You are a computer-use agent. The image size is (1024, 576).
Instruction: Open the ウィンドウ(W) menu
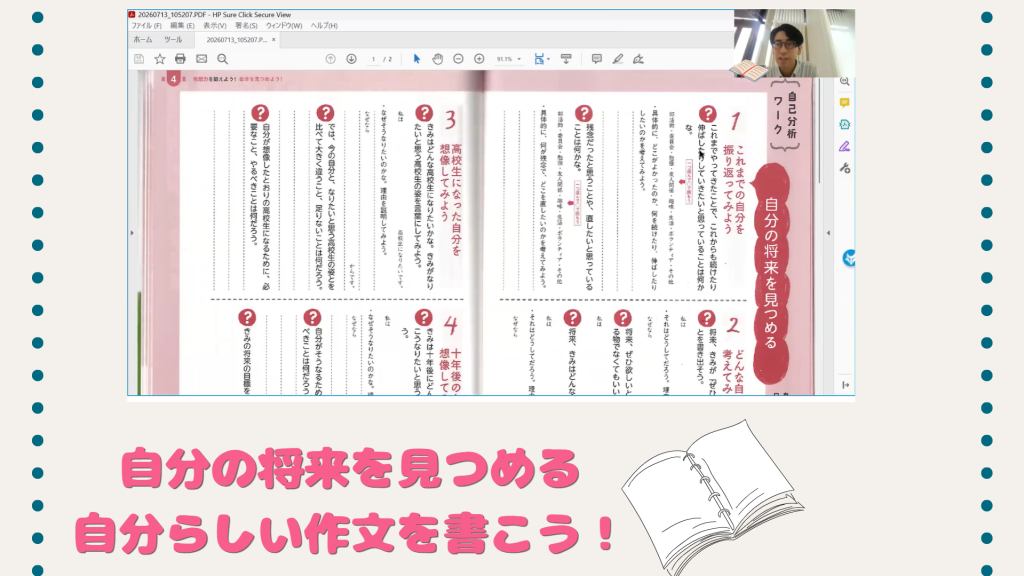tap(283, 25)
